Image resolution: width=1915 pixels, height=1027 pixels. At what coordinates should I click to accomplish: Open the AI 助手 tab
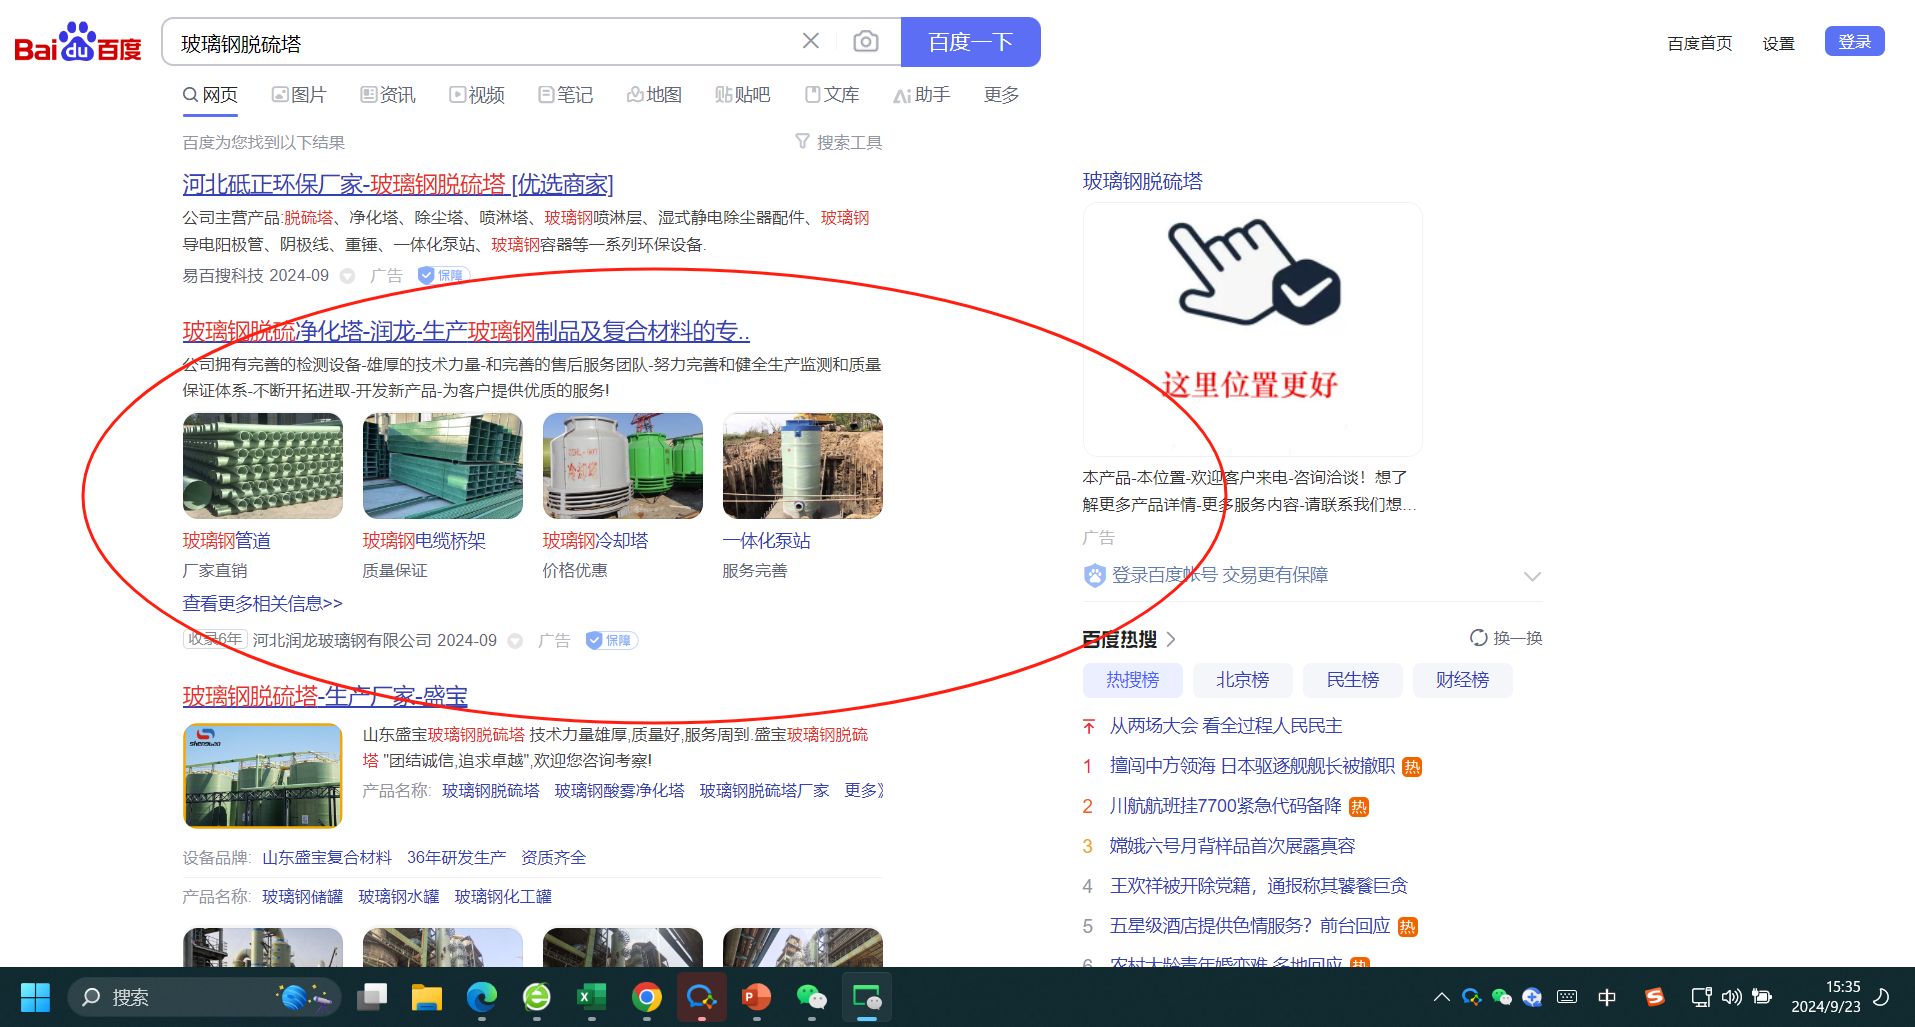click(x=921, y=95)
